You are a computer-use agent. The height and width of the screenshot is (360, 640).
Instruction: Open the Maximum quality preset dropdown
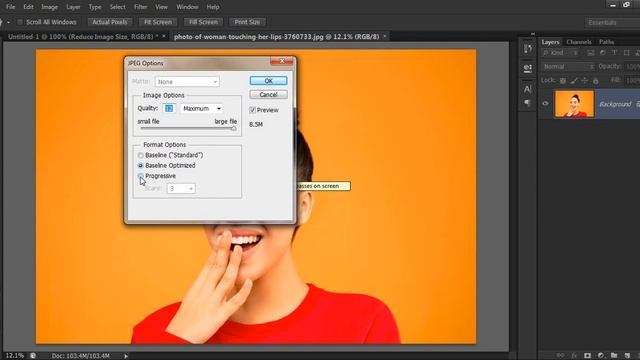click(x=202, y=109)
